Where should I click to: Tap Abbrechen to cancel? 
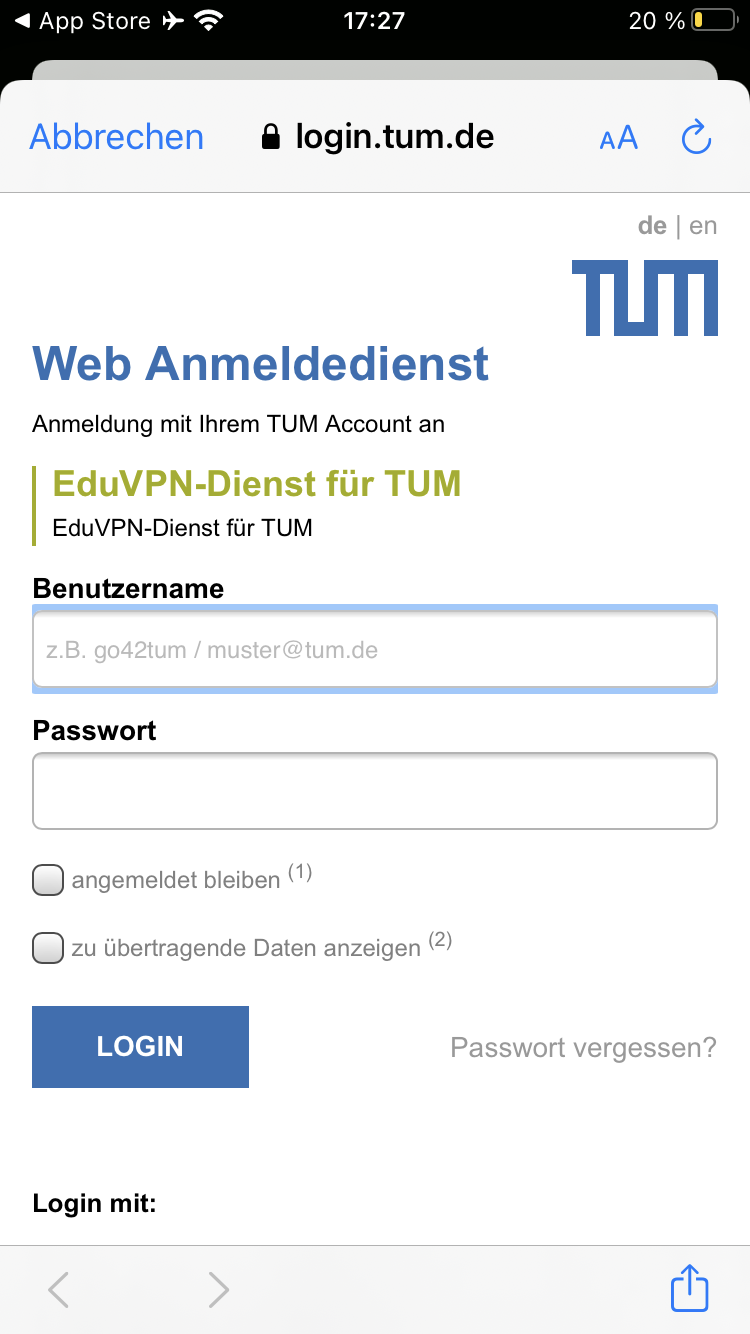click(117, 137)
